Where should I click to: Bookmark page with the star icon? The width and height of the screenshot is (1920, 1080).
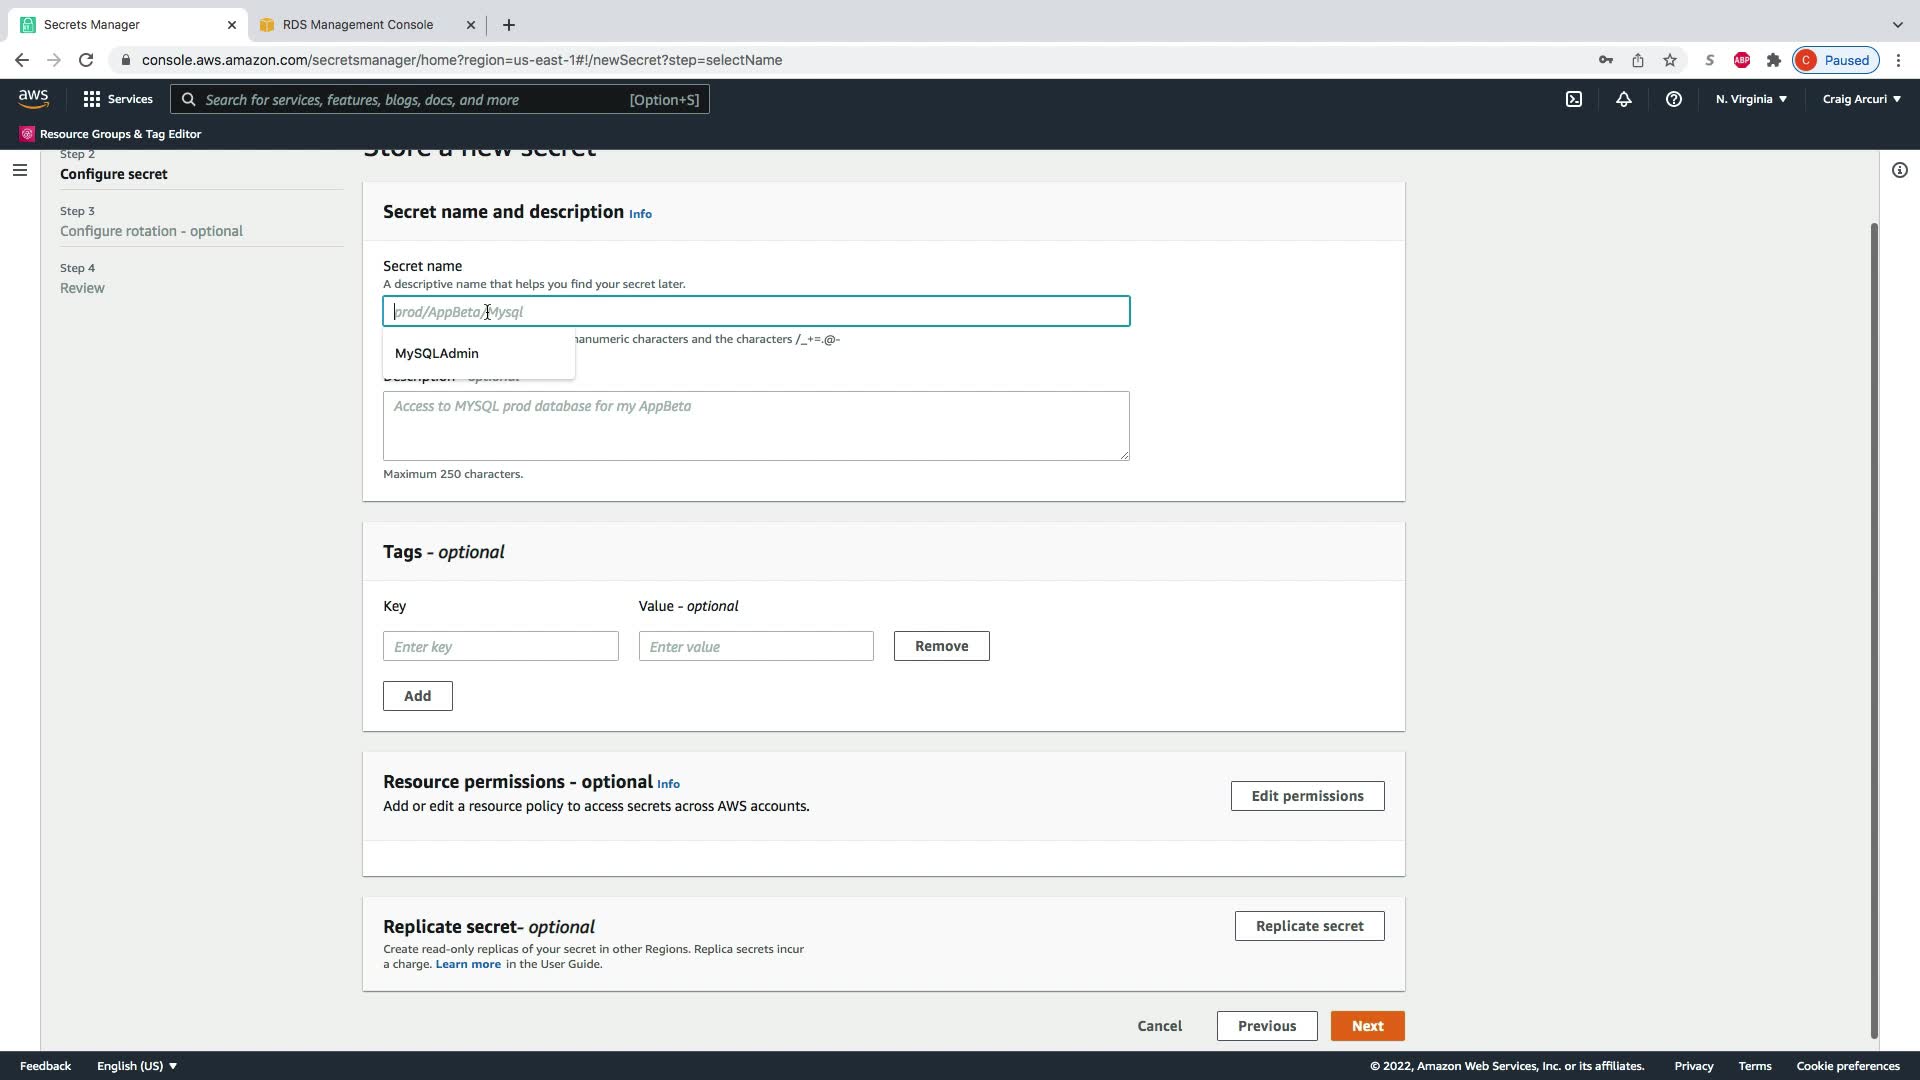point(1669,60)
